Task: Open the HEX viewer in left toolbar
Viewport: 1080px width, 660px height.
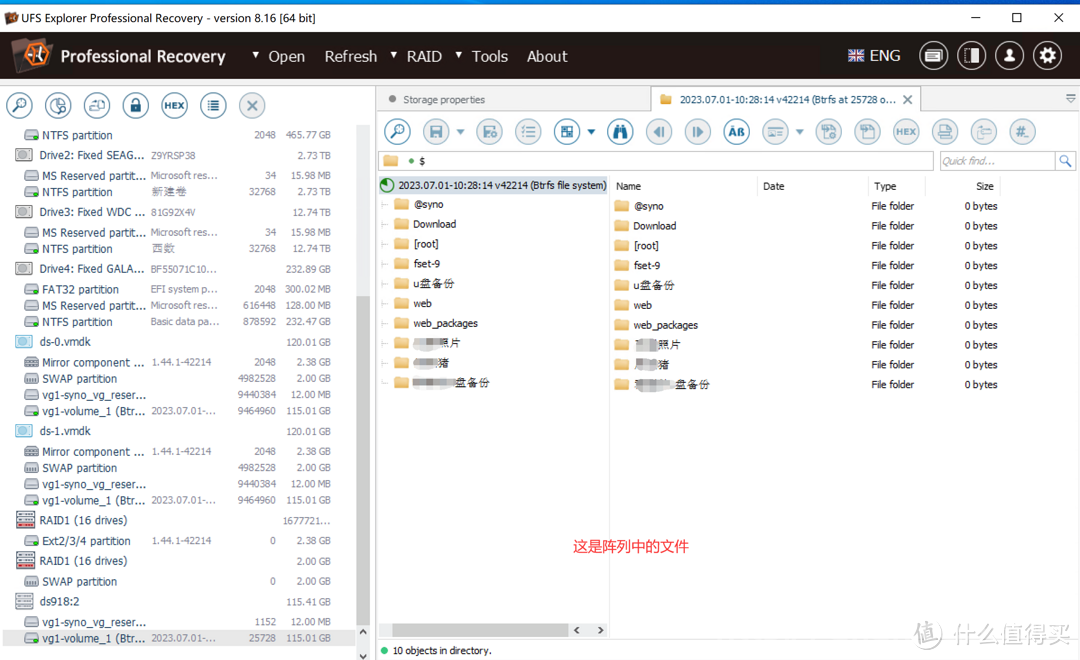Action: coord(174,105)
